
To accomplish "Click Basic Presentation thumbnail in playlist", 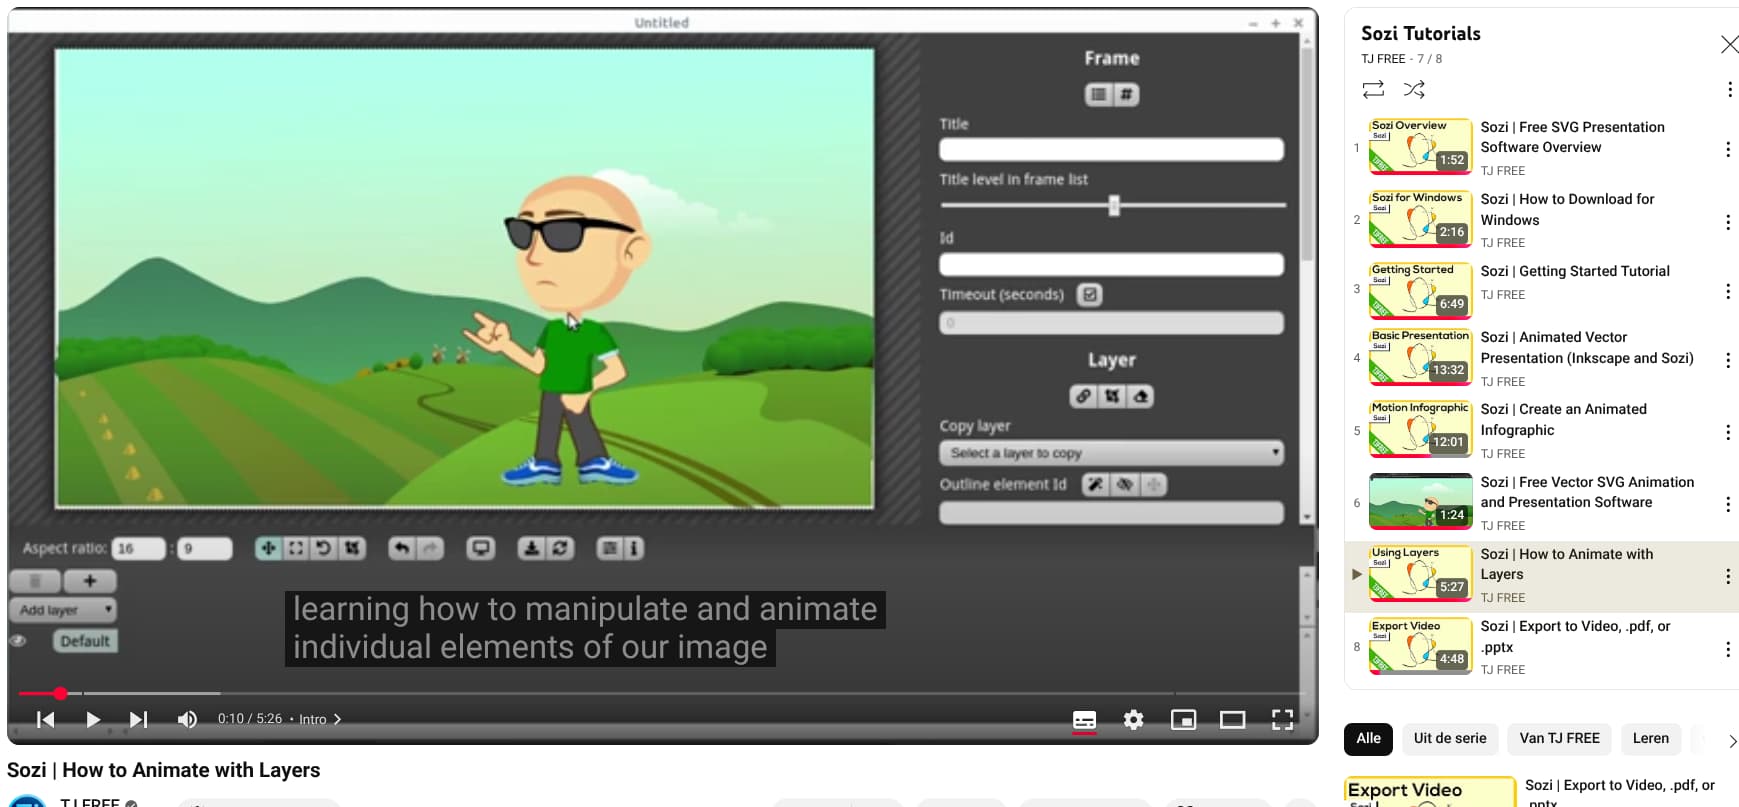I will 1420,357.
